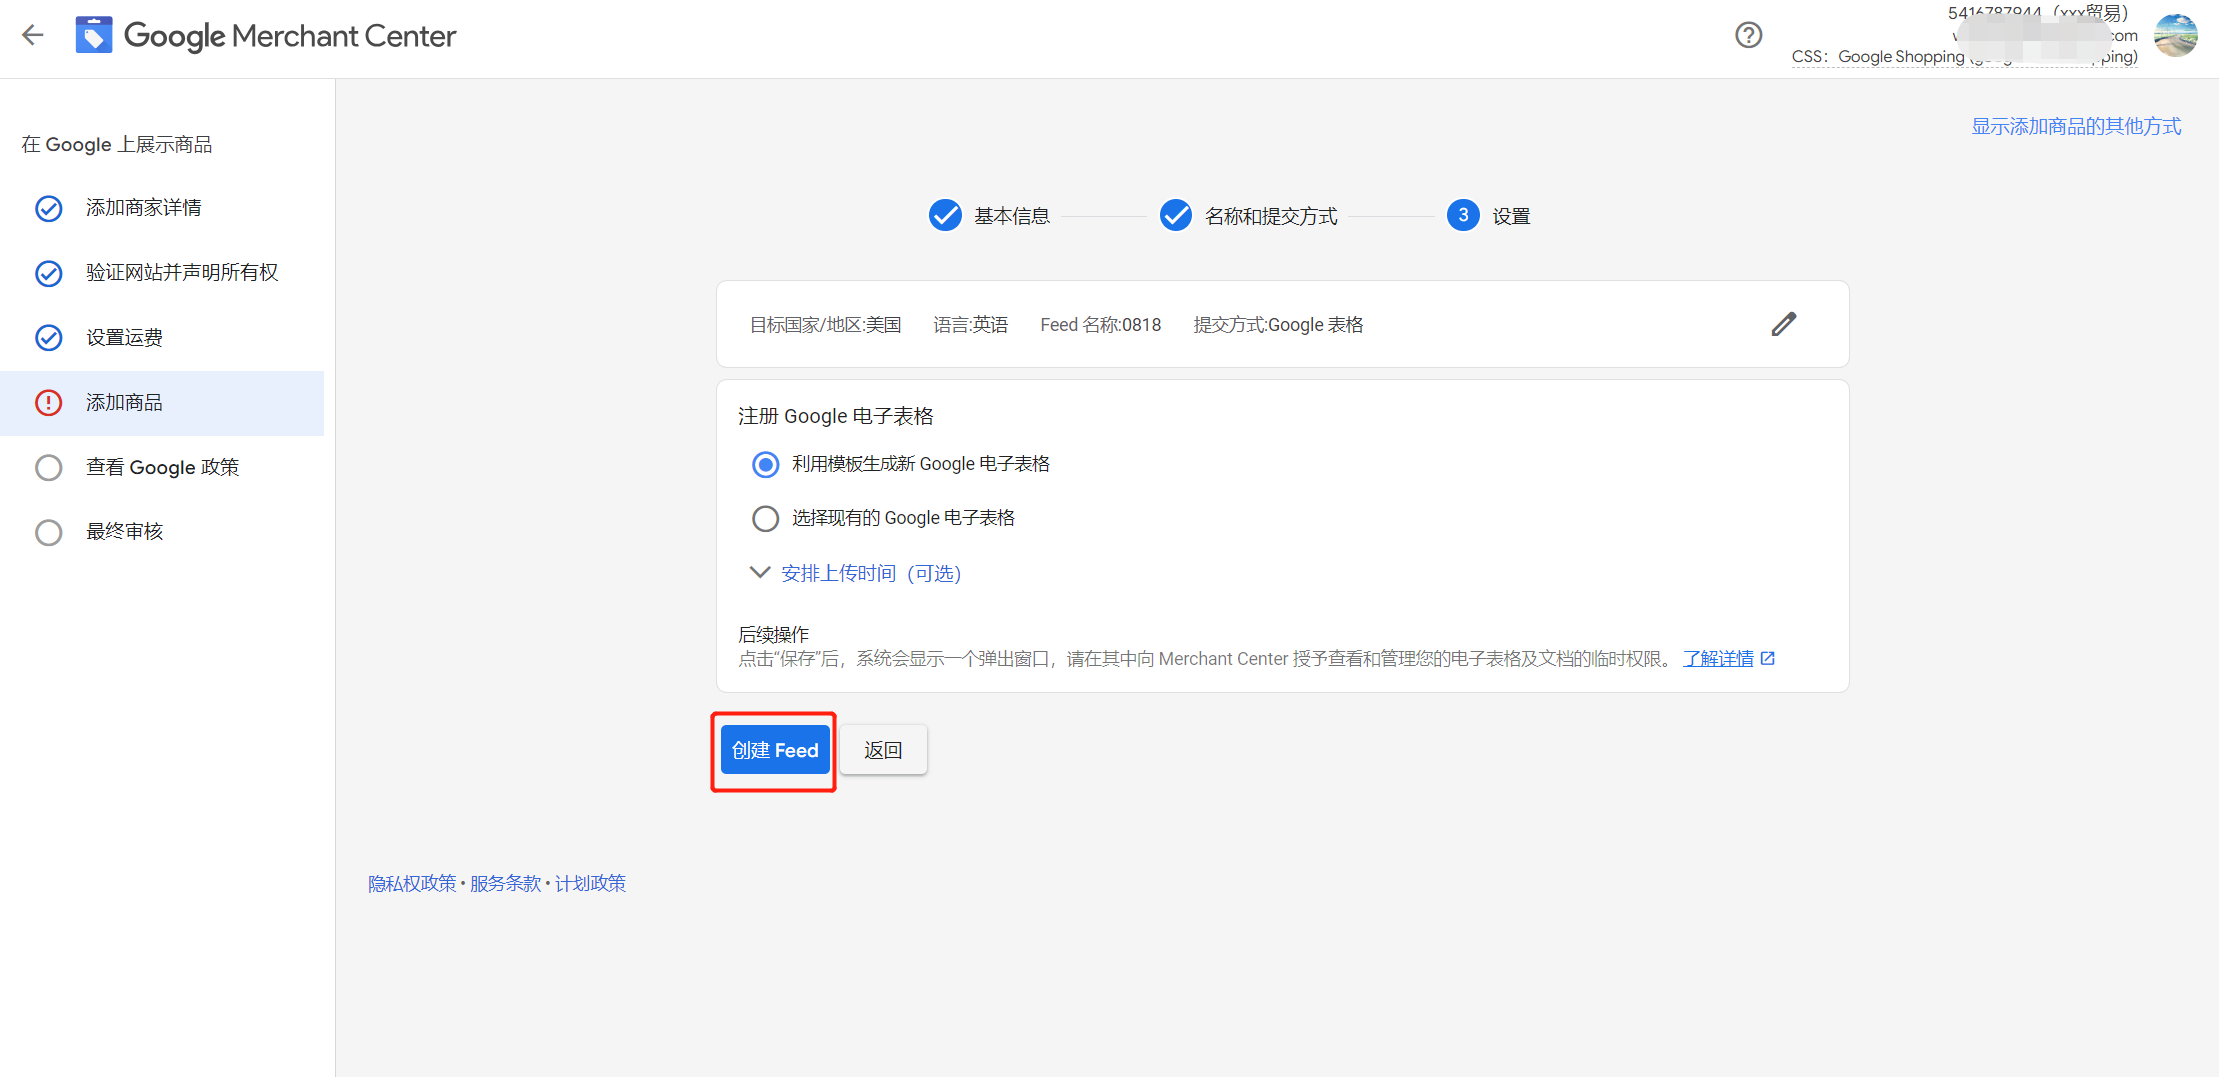Open 验证网站并声明所有权 in the sidebar
The image size is (2219, 1077).
(182, 273)
